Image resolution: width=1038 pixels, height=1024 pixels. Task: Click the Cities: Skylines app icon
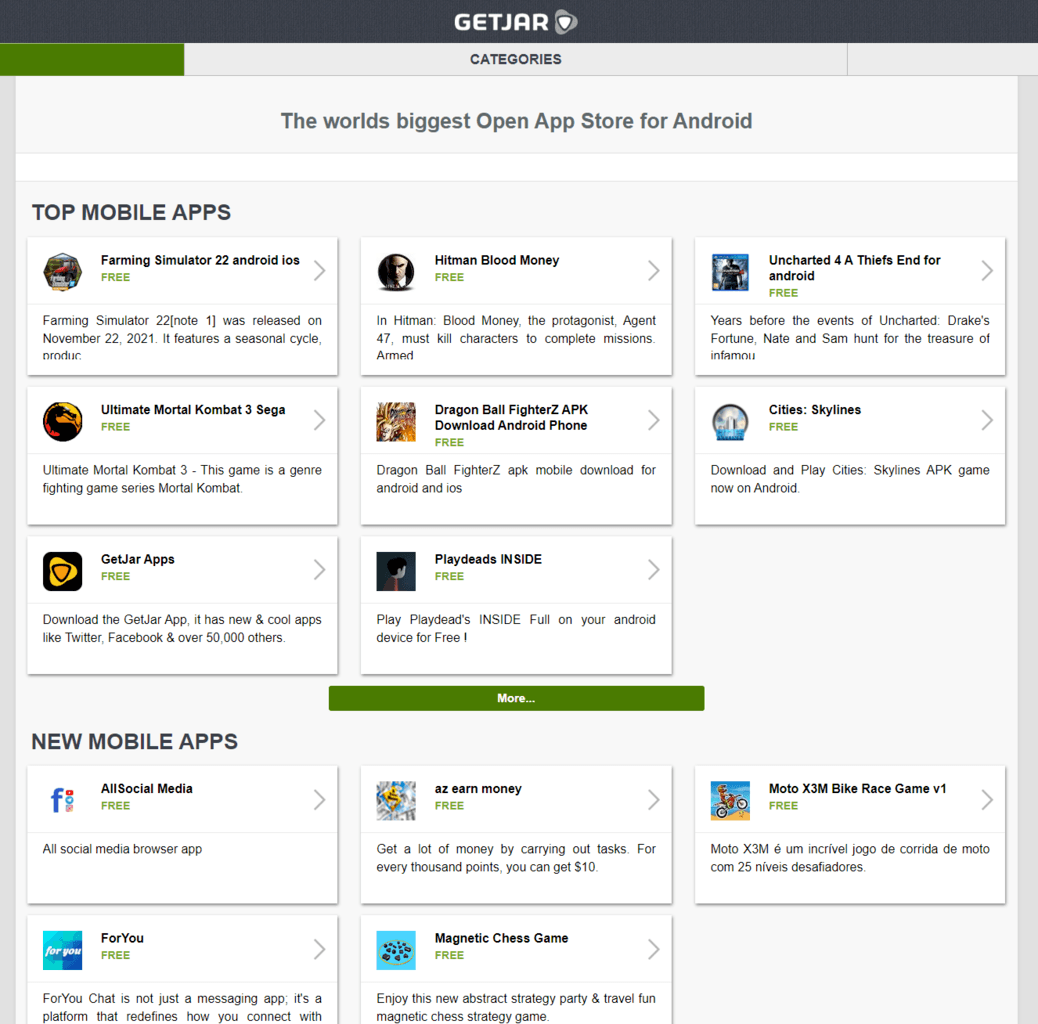pos(730,422)
